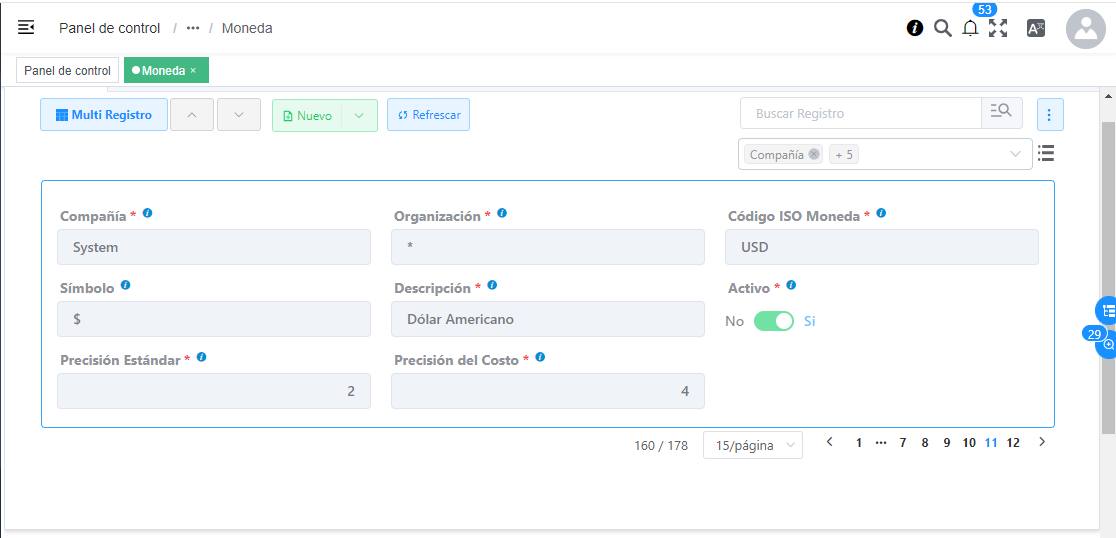Open the black info icon in header

point(915,28)
